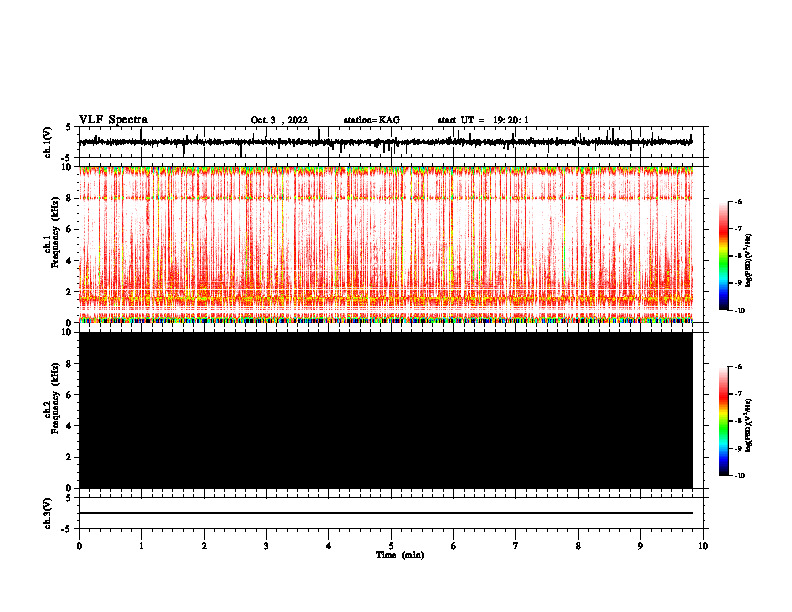Click the ch.2 "Frequency (kHz)" axis label
This screenshot has width=792, height=612.
point(55,397)
